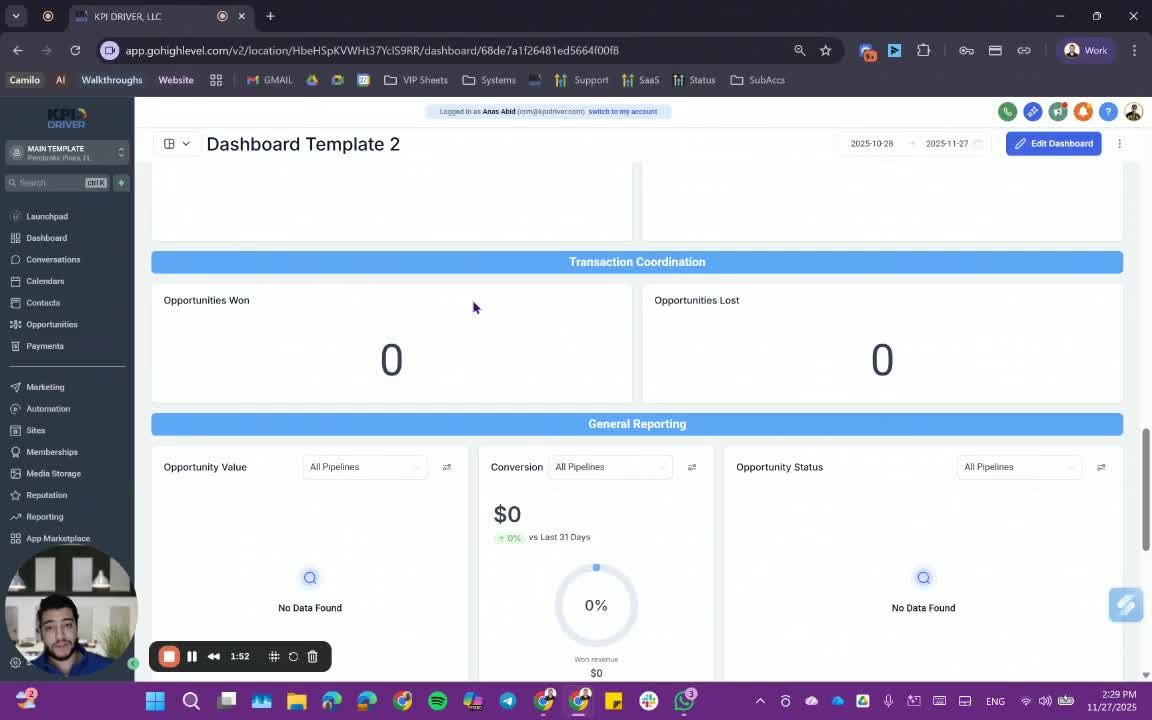Open the orange notifications bell icon
Screen dimensions: 1152x720
point(1083,112)
